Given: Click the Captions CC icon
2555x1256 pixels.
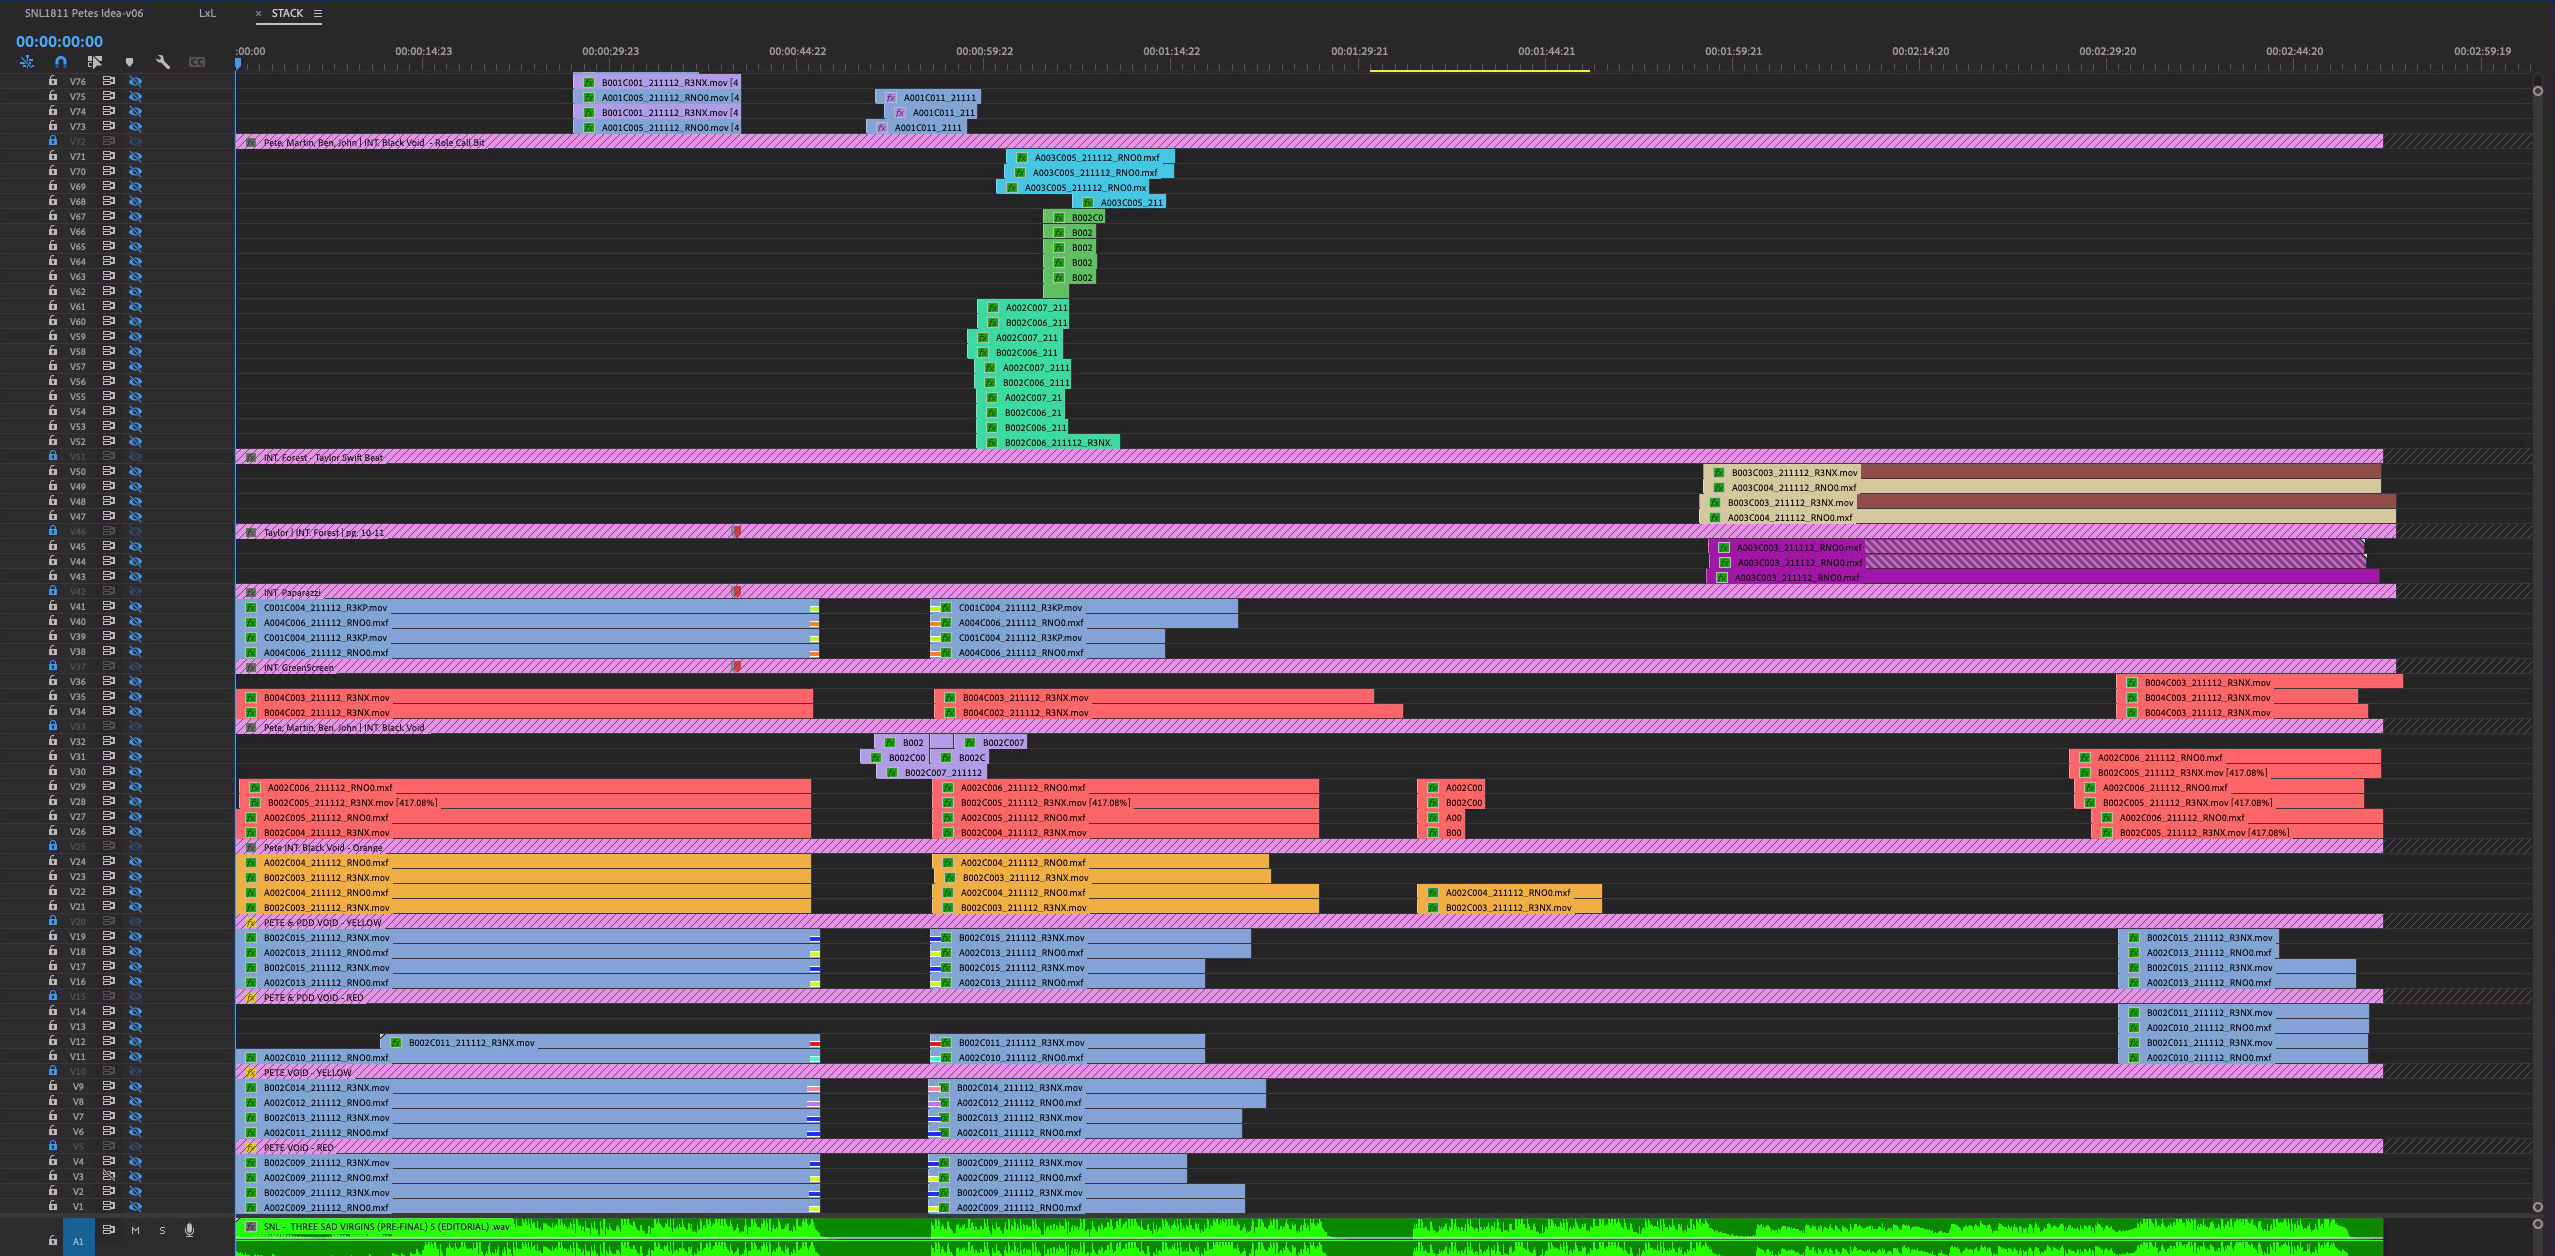Looking at the screenshot, I should tap(197, 62).
